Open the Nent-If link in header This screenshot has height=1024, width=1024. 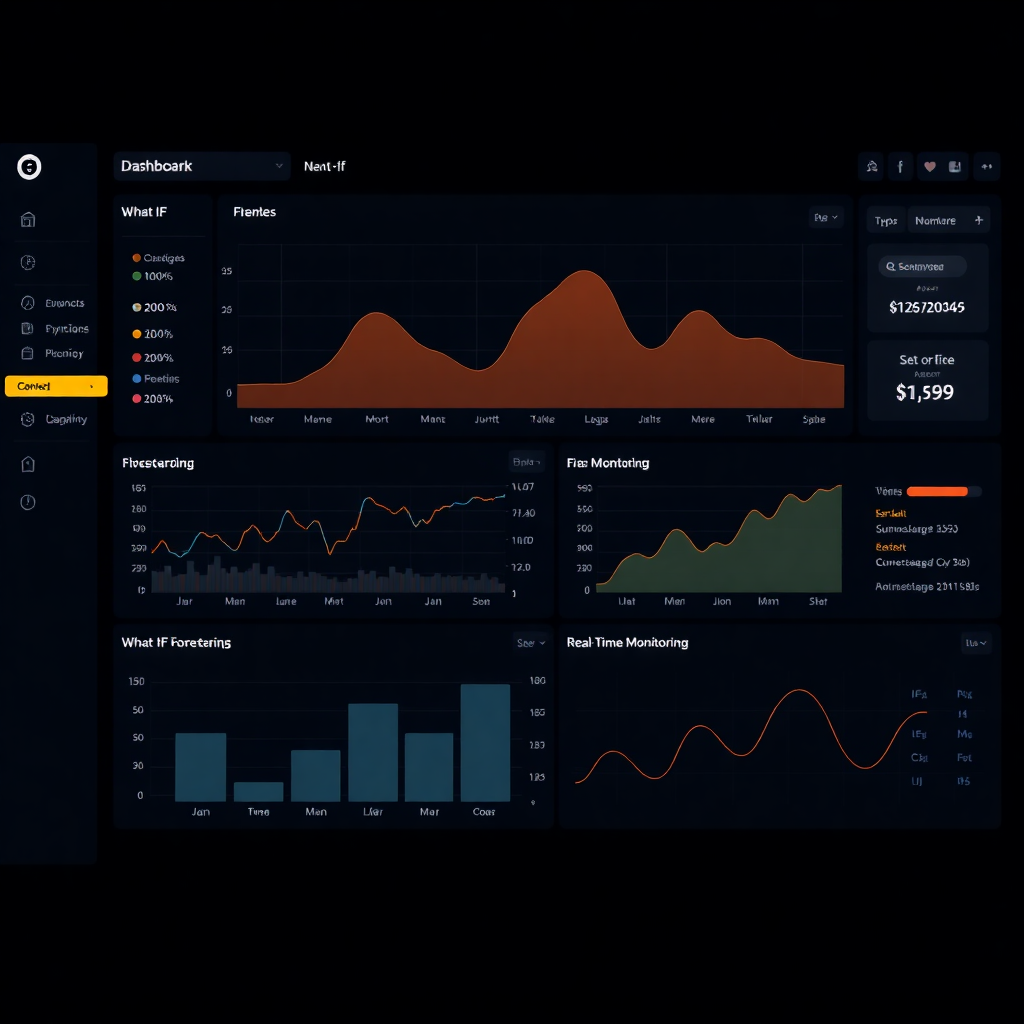coord(325,167)
